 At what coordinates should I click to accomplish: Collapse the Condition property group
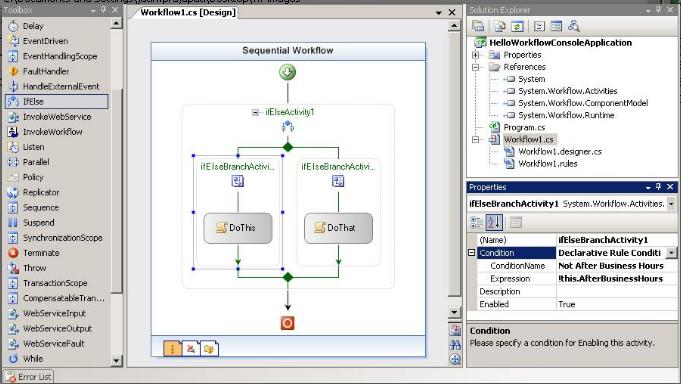point(472,253)
